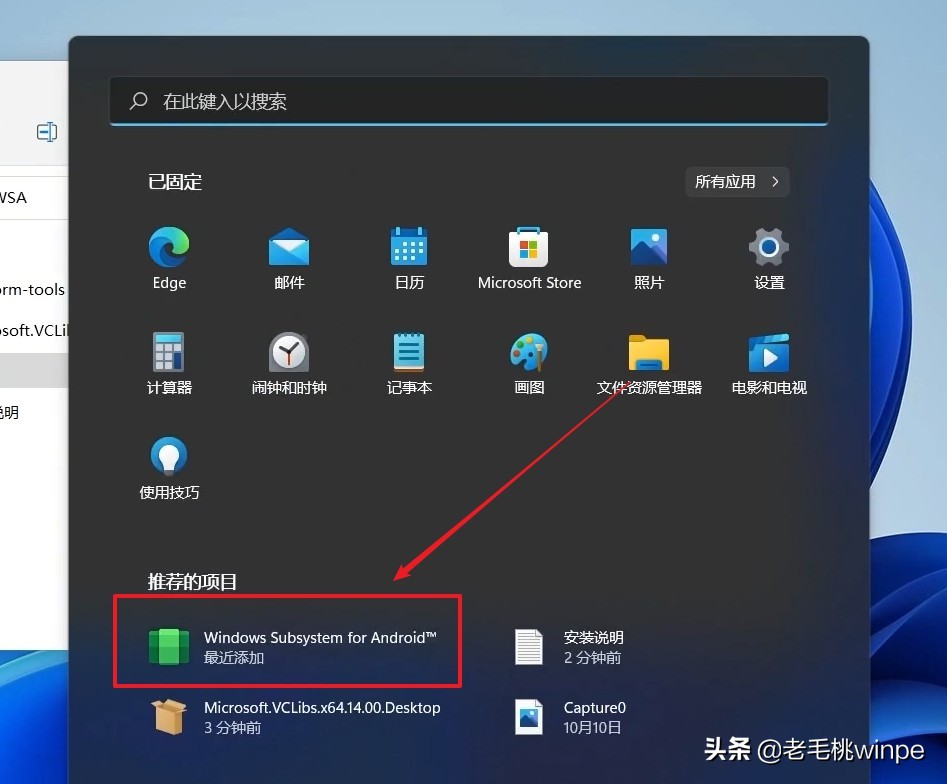Open the 日历 calendar app

[x=409, y=258]
